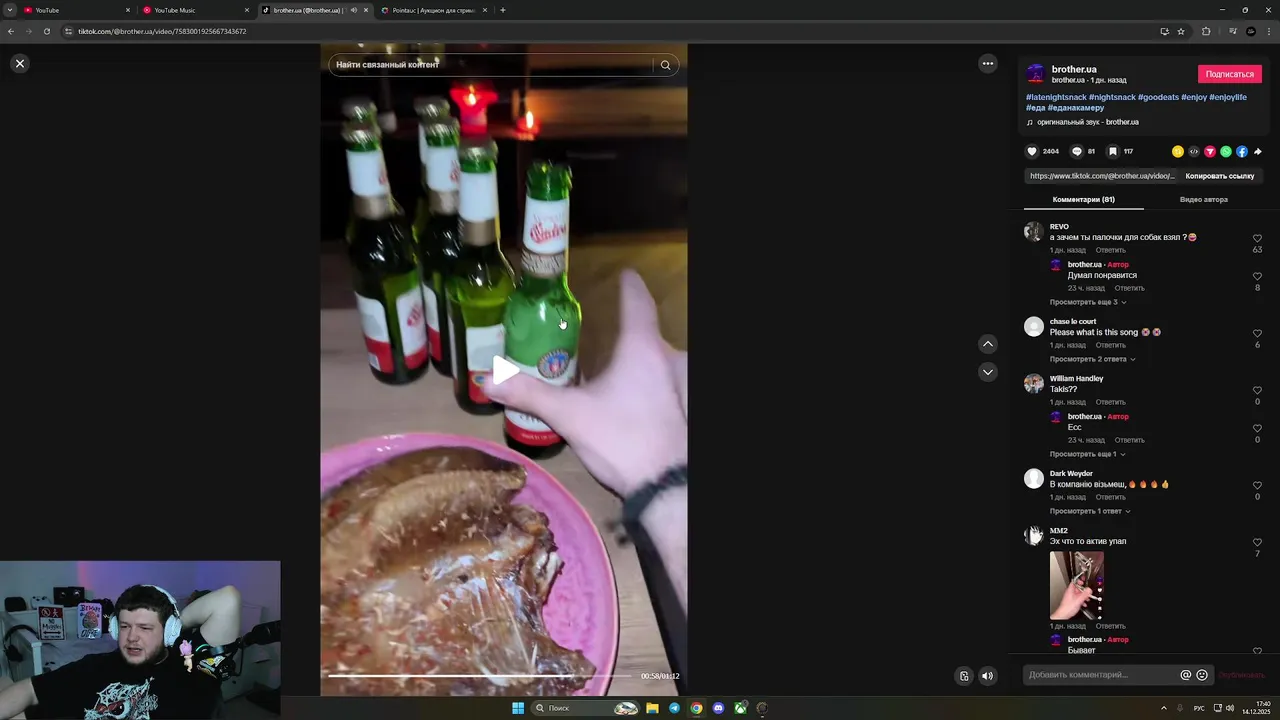The height and width of the screenshot is (720, 1280).
Task: Open File Explorer from taskbar
Action: 652,708
